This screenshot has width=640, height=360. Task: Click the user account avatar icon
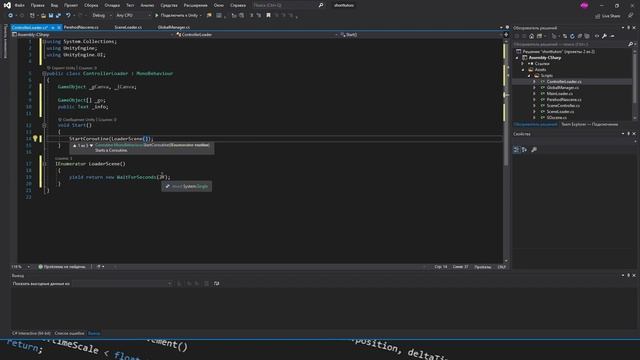point(584,5)
